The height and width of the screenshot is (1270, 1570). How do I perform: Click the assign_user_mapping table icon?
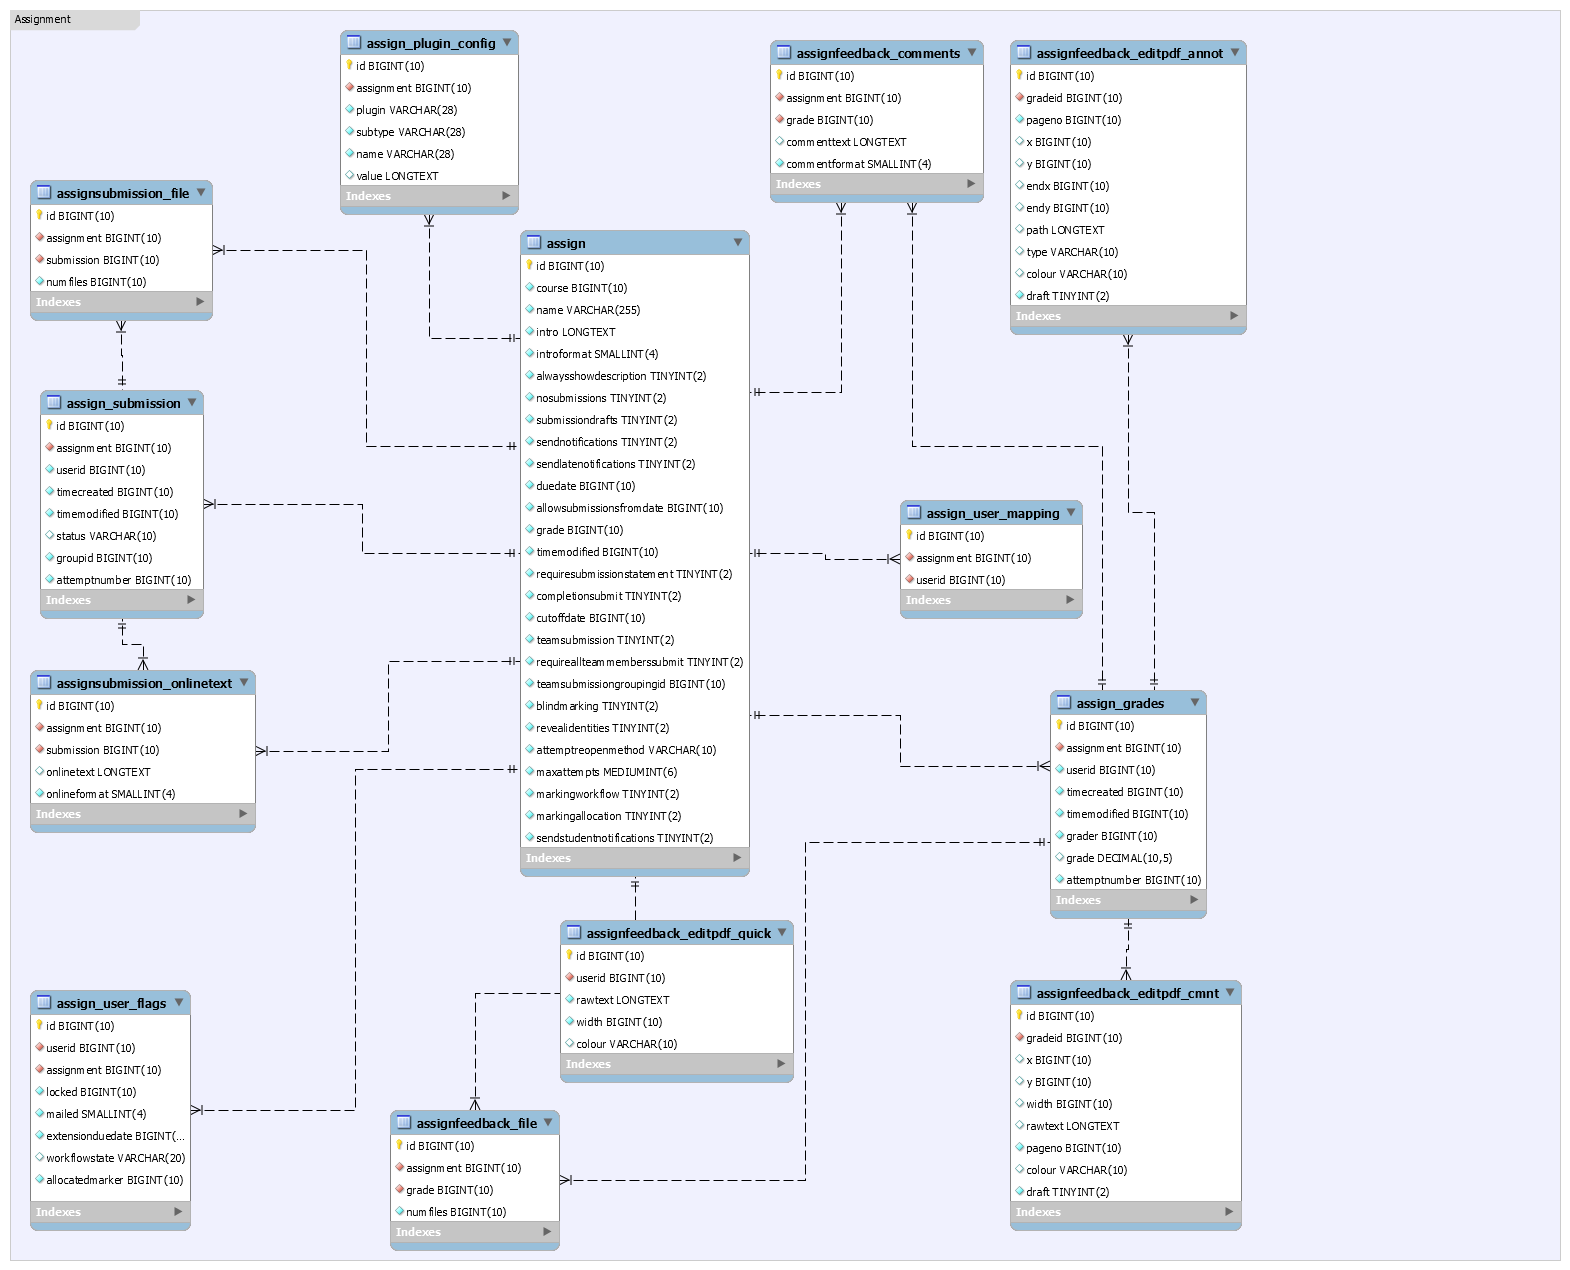[x=914, y=512]
